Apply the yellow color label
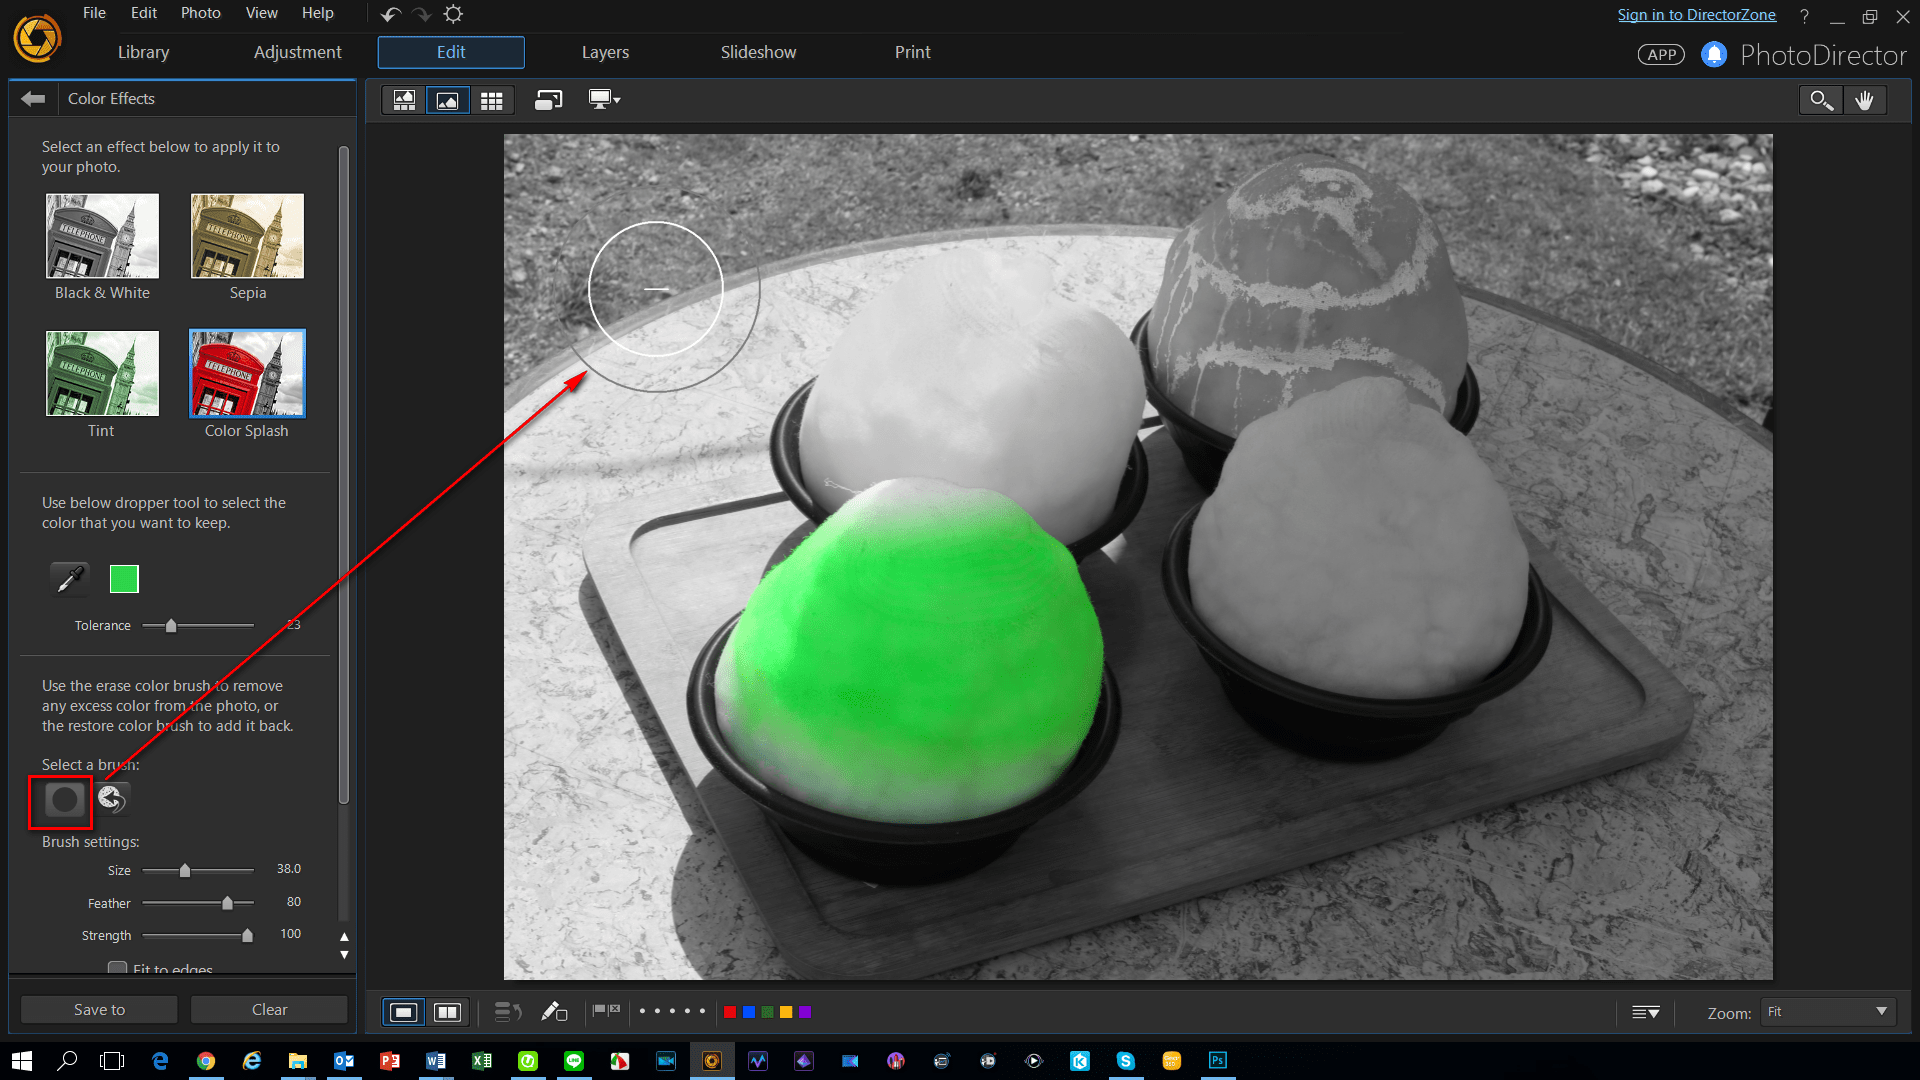The width and height of the screenshot is (1920, 1080). (786, 1012)
